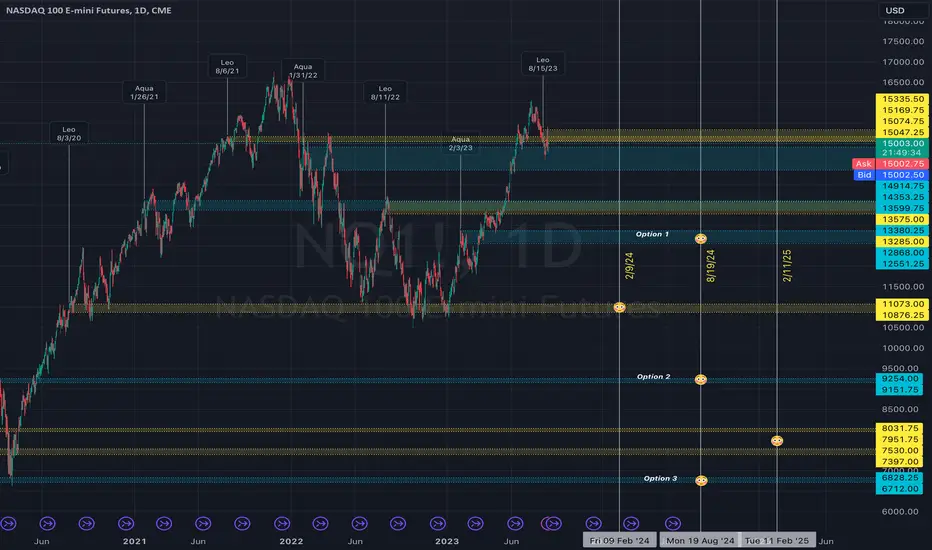Click the 15335.50 yellow price label
Image resolution: width=932 pixels, height=550 pixels.
coord(902,99)
